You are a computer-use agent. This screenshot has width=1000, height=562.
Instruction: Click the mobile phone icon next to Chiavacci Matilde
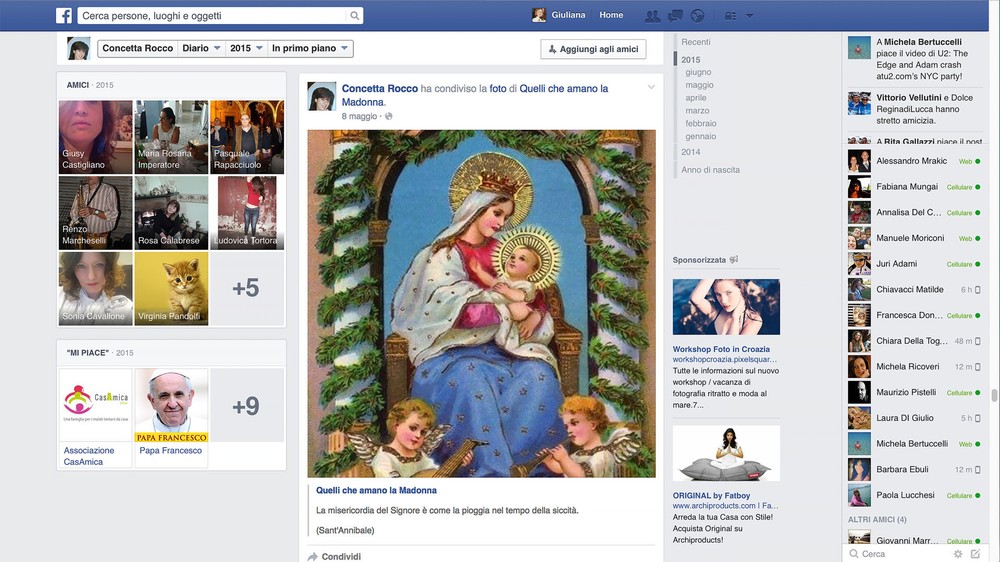978,290
